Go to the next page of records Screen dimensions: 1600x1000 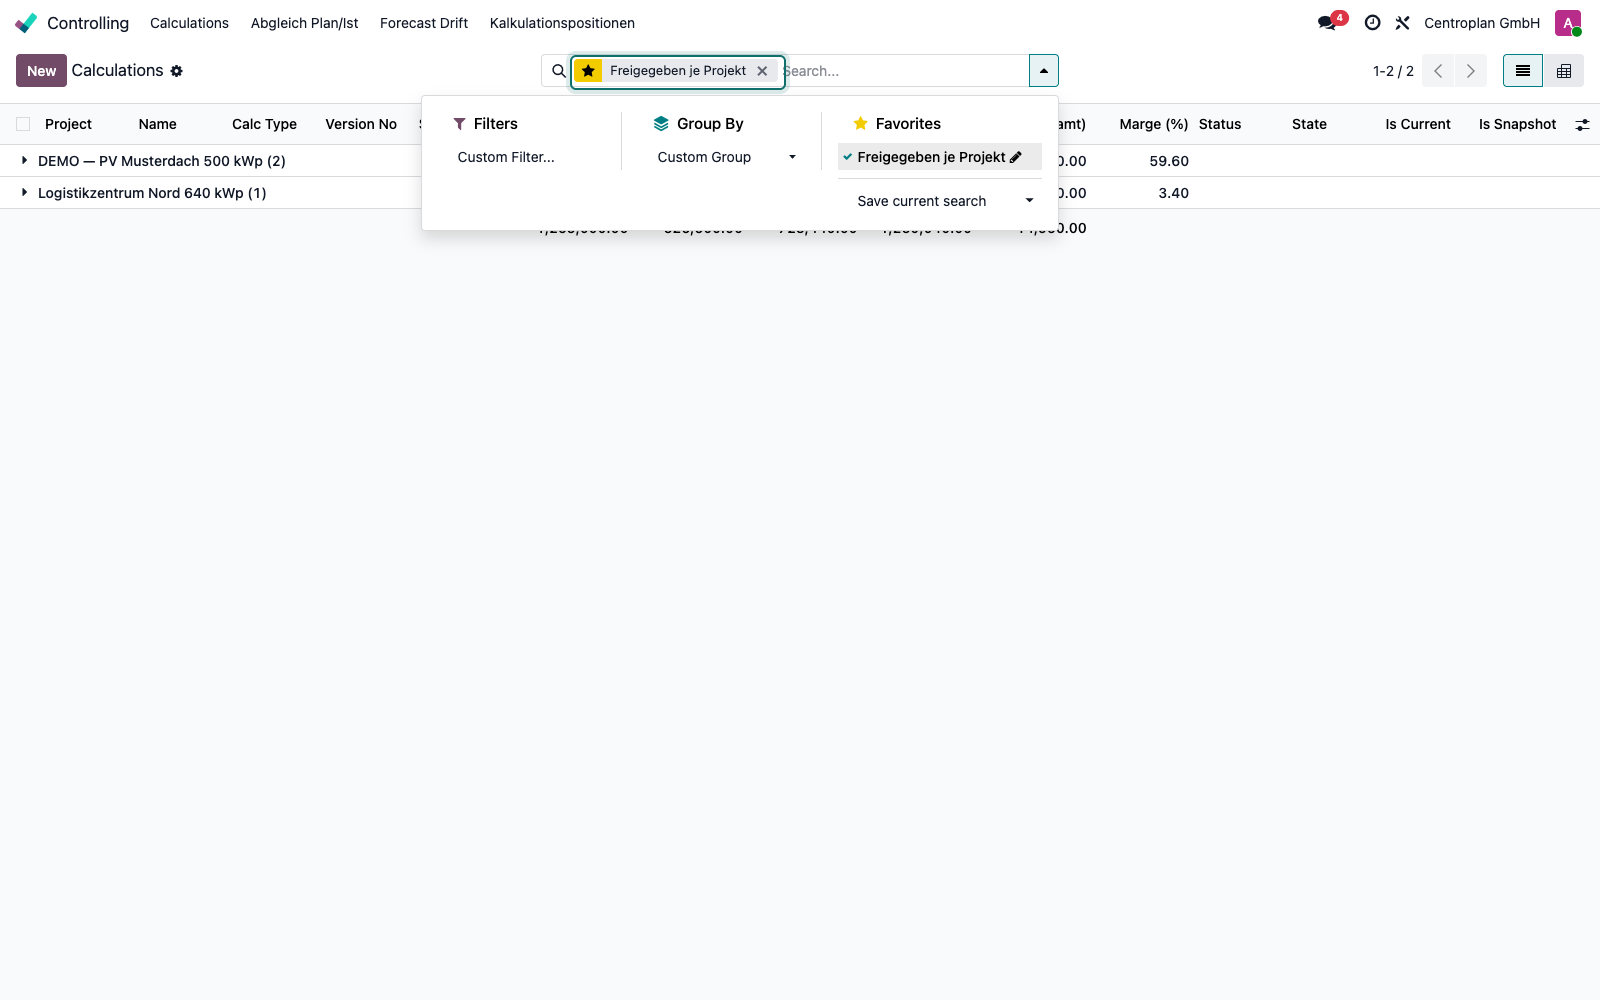(1470, 71)
